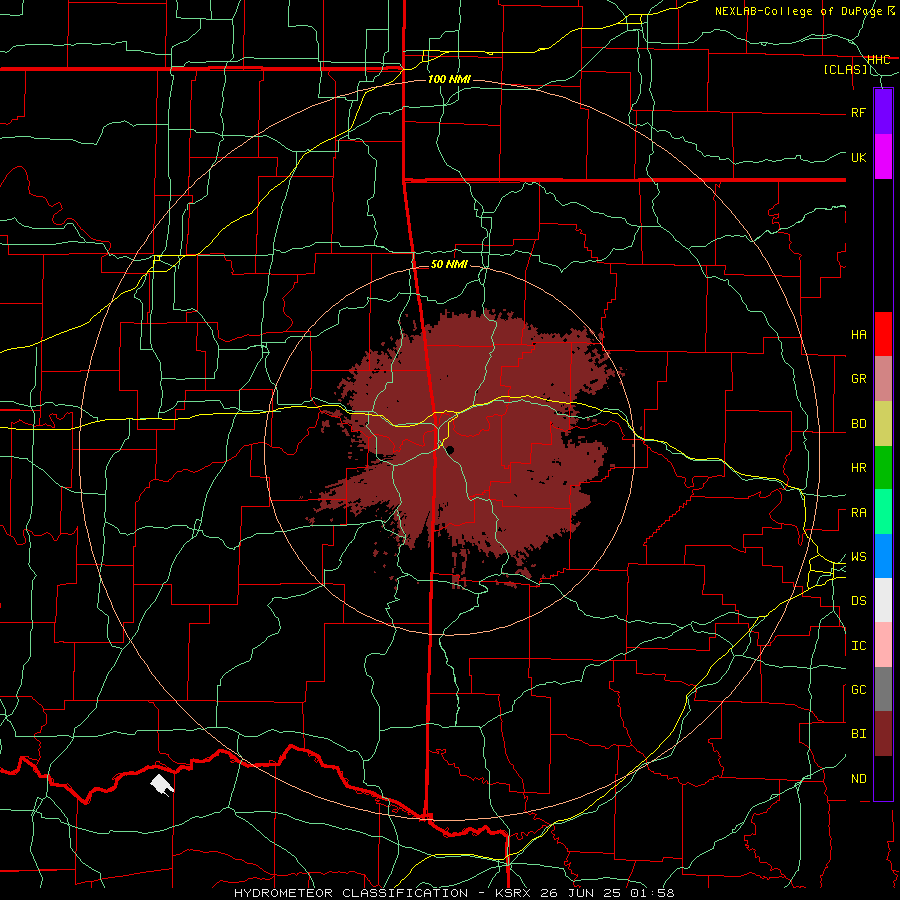Click the DS white legend swatch

tap(883, 600)
